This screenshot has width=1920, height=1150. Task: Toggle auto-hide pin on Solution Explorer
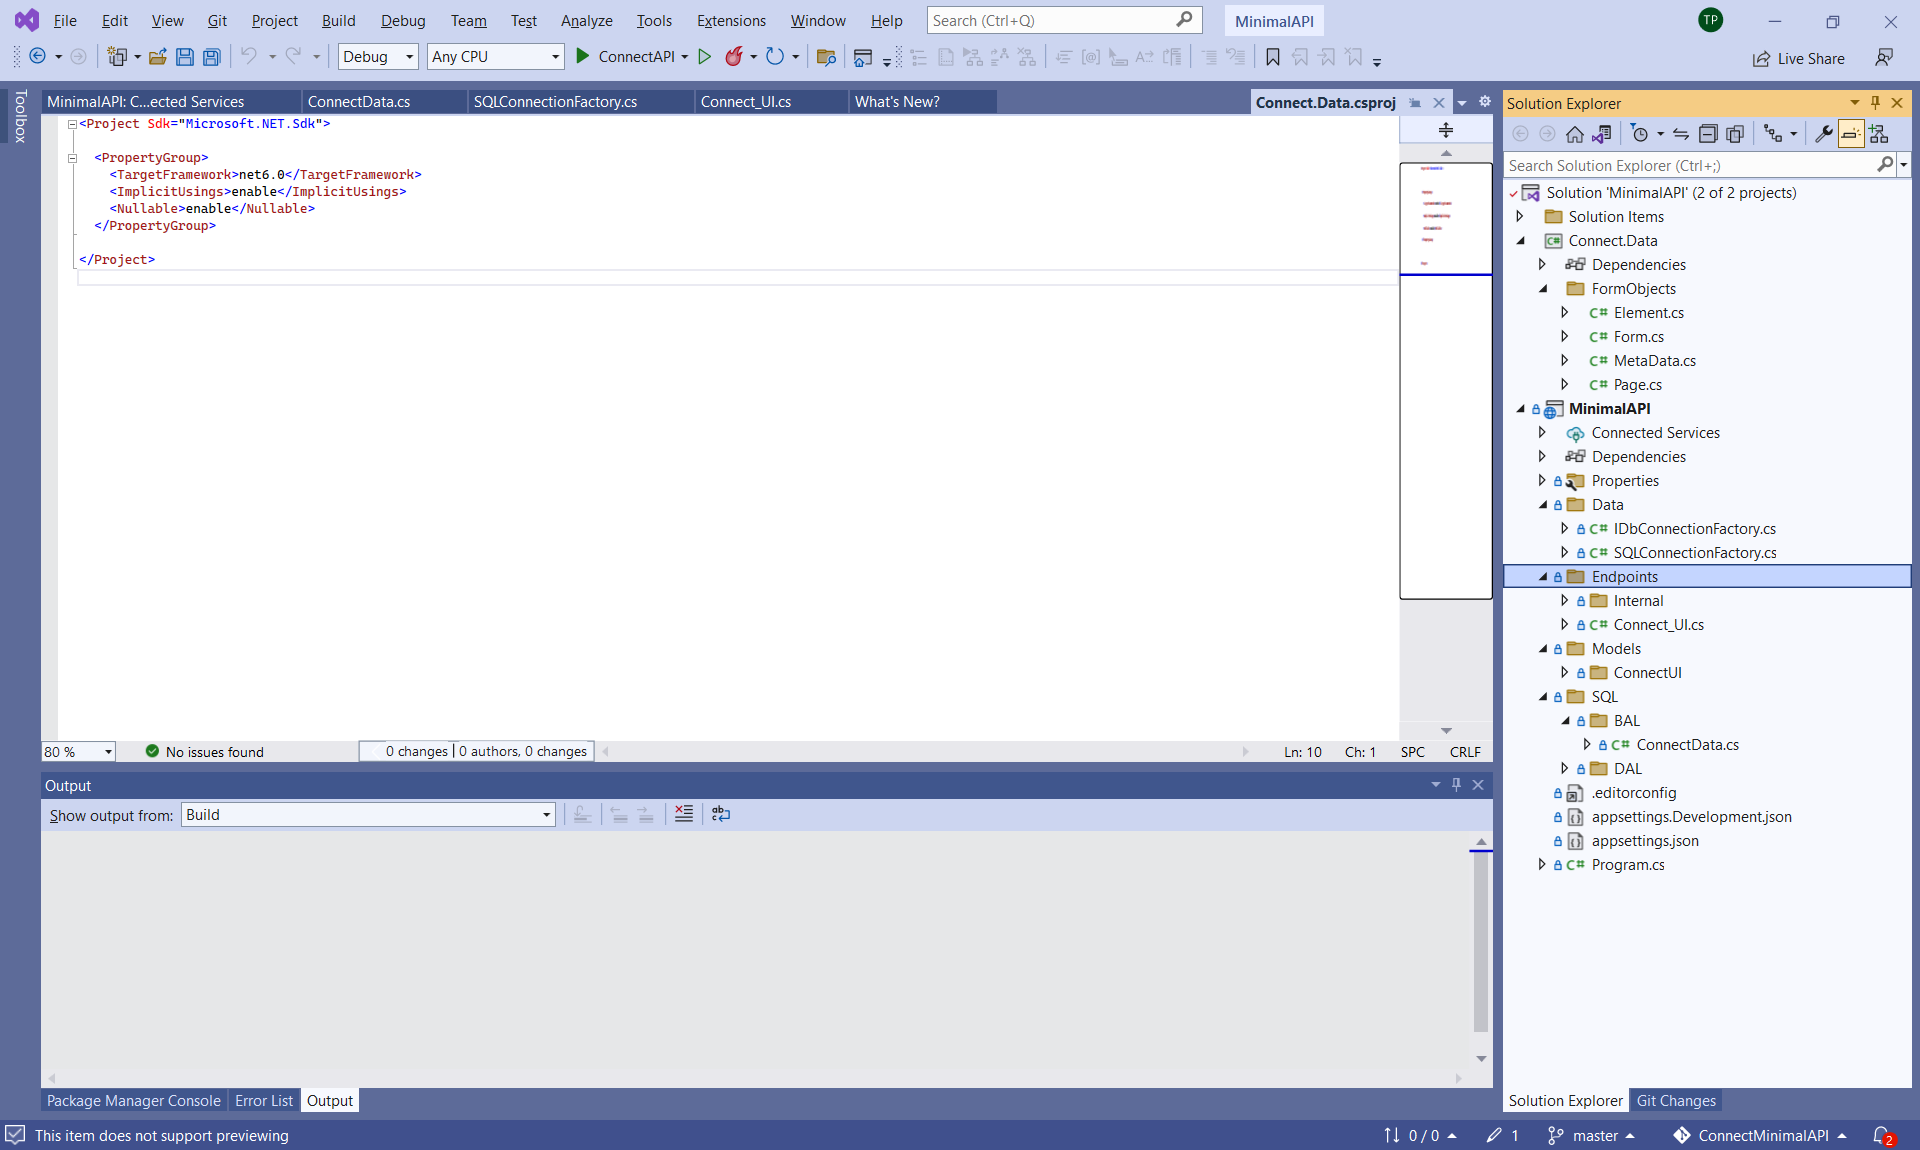[x=1875, y=103]
